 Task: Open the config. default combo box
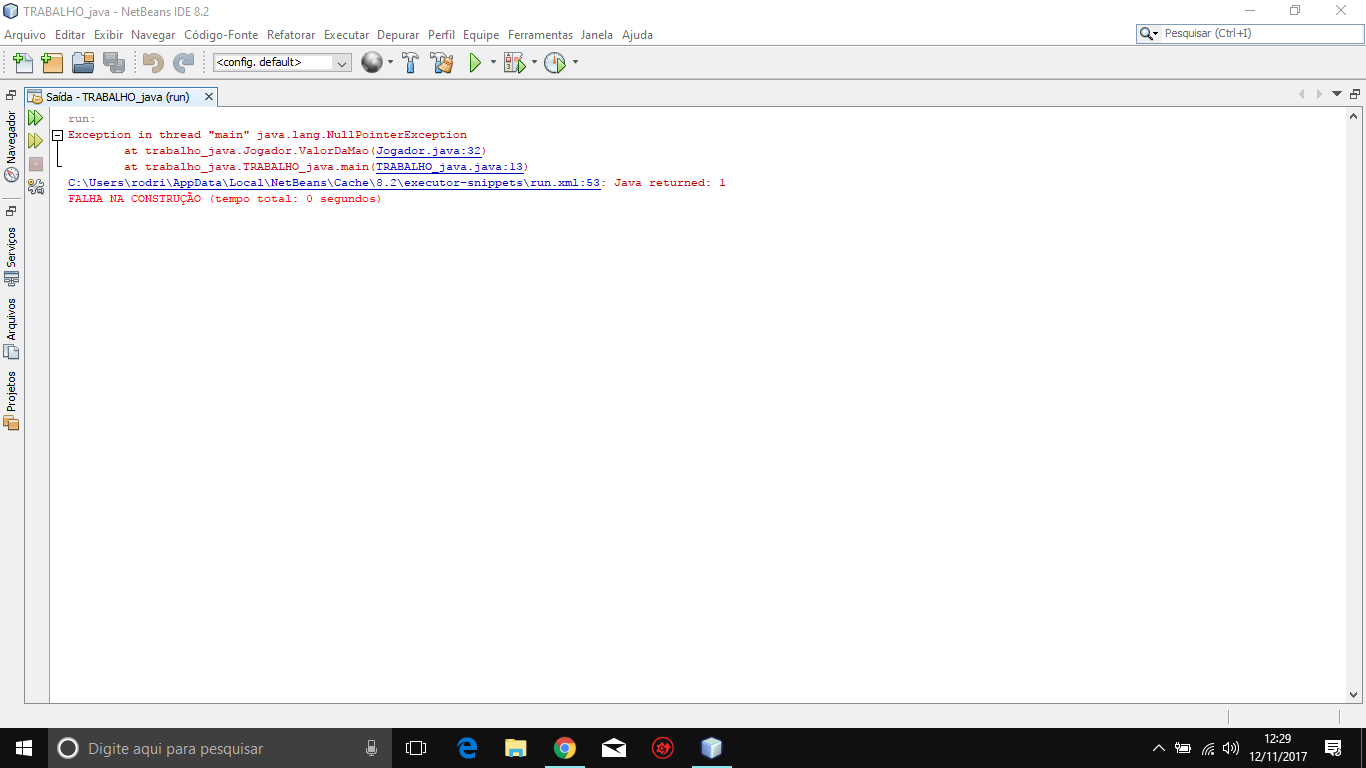tap(282, 62)
